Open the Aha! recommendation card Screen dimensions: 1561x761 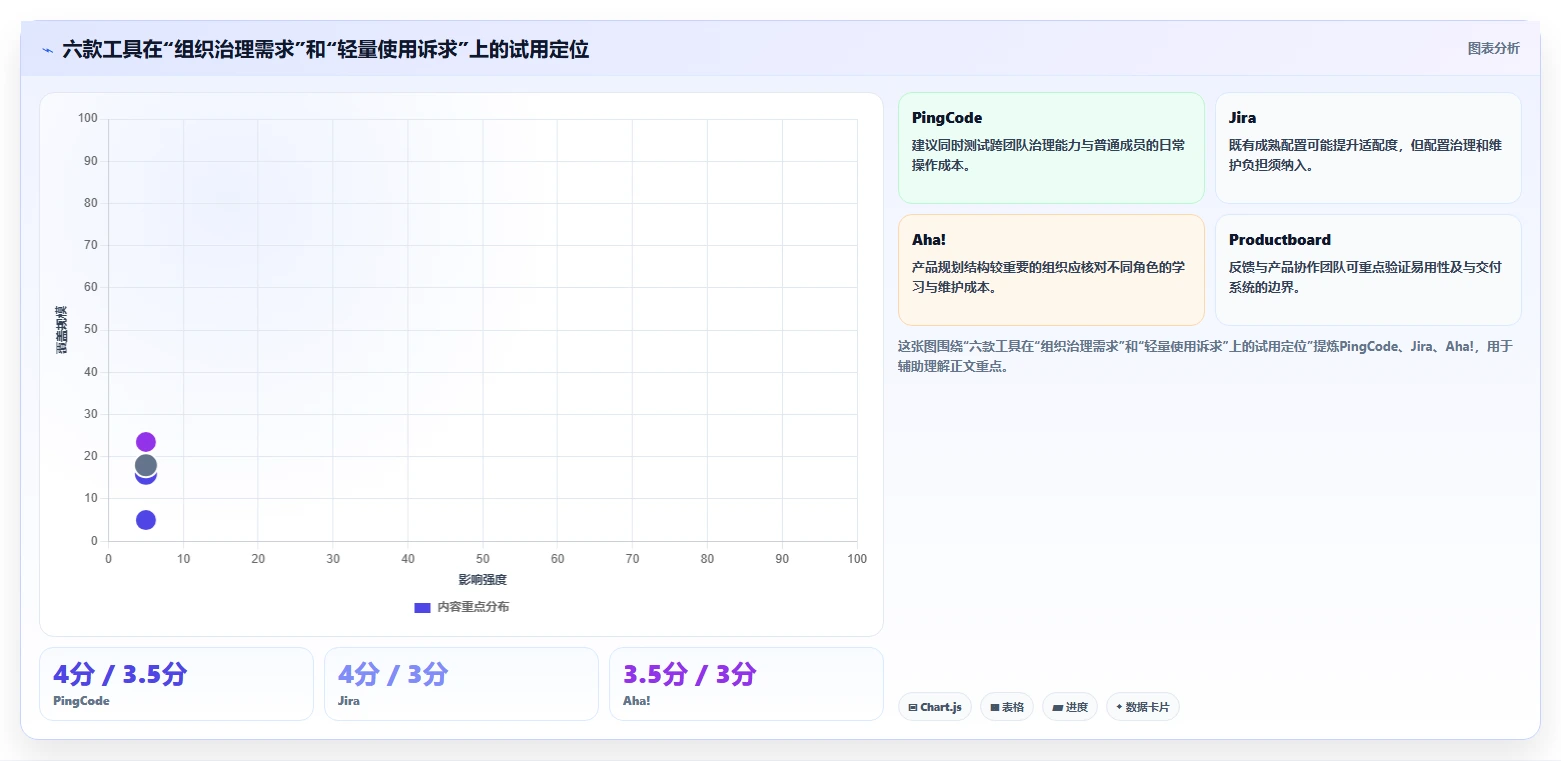point(1051,270)
